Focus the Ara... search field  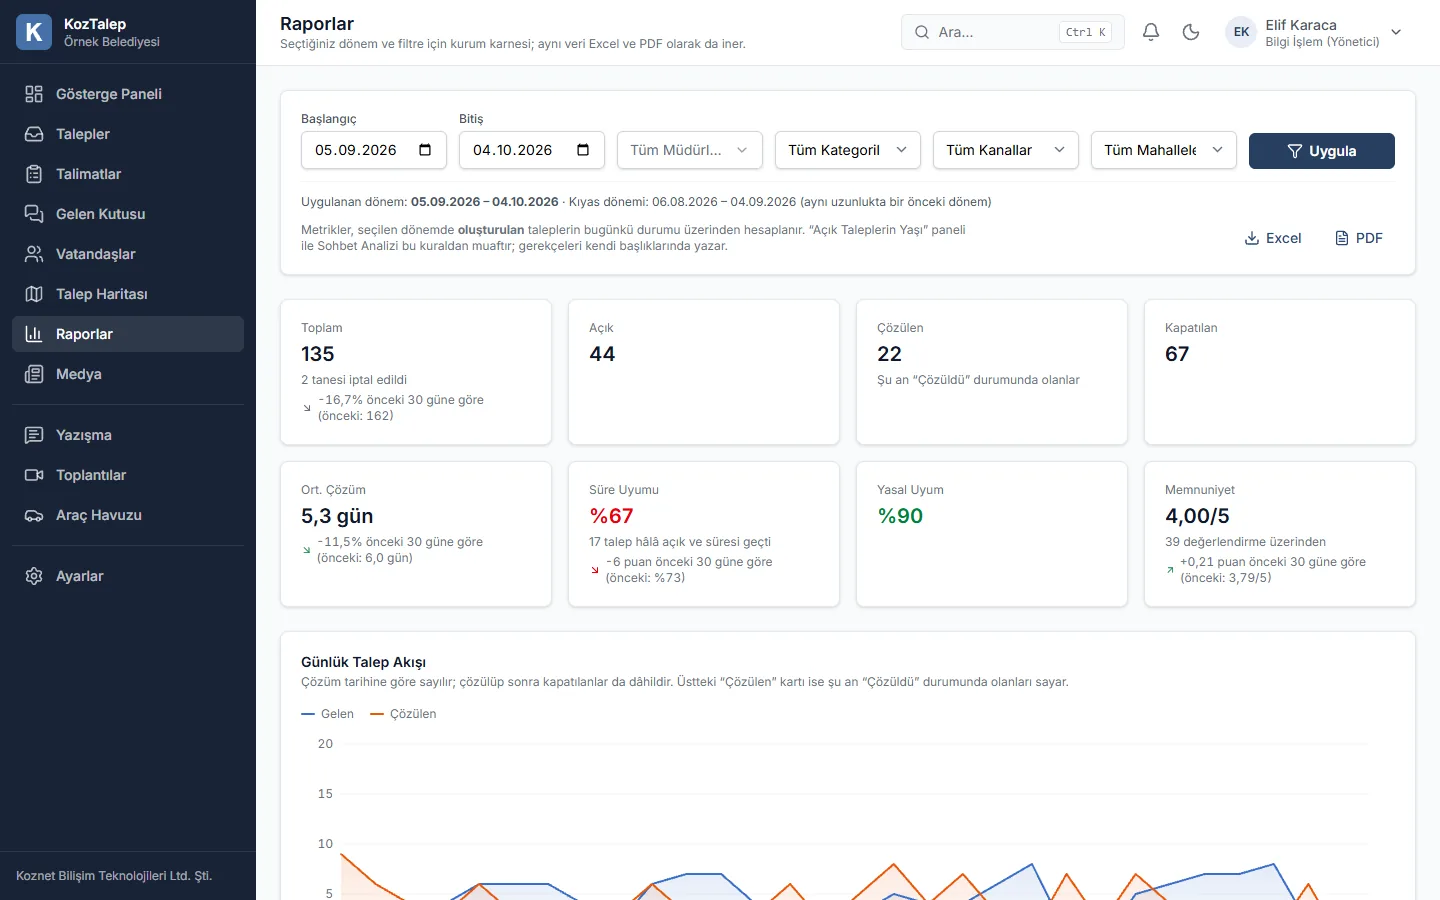(x=1013, y=32)
